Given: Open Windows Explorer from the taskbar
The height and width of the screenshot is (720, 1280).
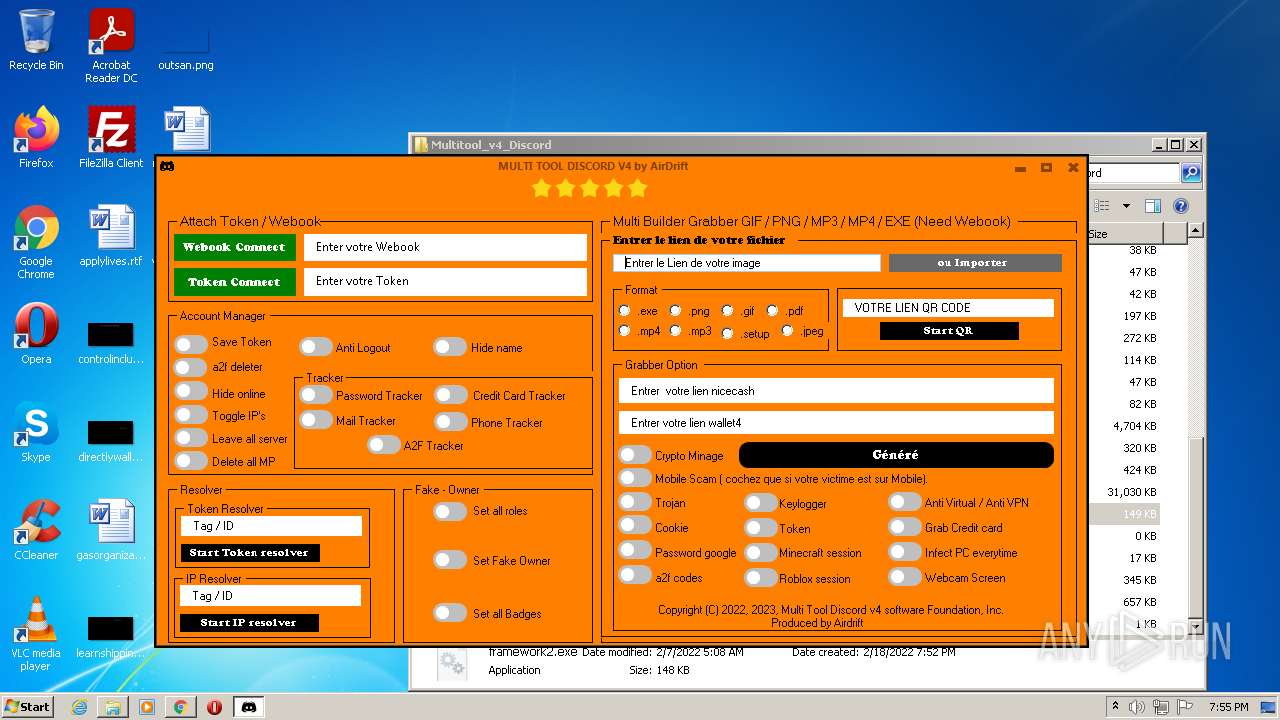Looking at the screenshot, I should pos(113,707).
